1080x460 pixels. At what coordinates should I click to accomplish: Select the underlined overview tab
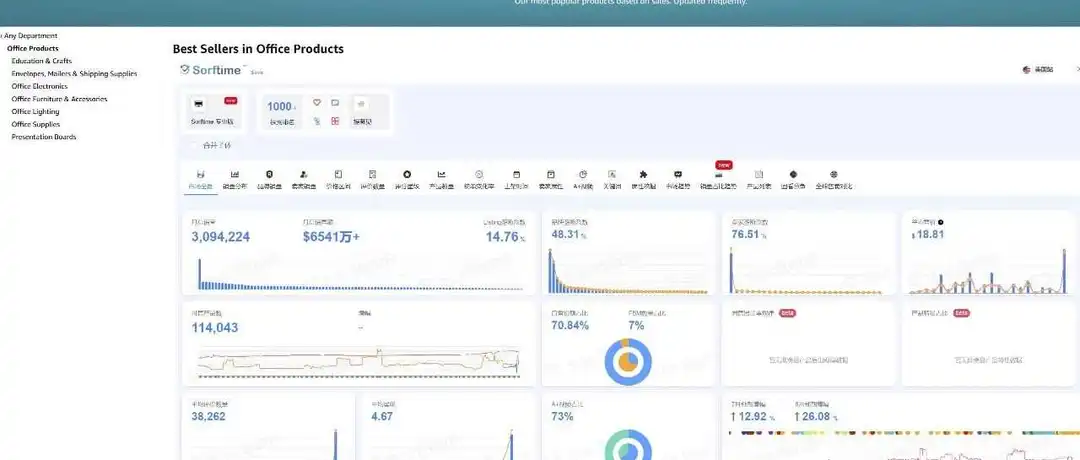click(200, 180)
